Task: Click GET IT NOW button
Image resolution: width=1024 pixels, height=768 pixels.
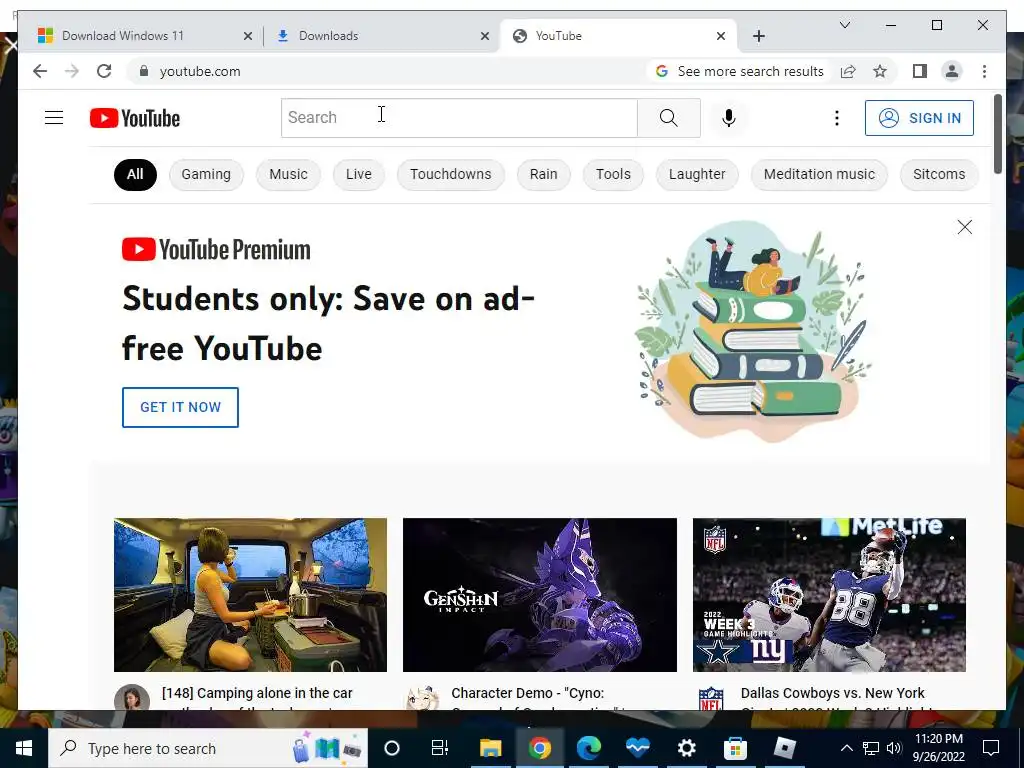Action: (x=180, y=407)
